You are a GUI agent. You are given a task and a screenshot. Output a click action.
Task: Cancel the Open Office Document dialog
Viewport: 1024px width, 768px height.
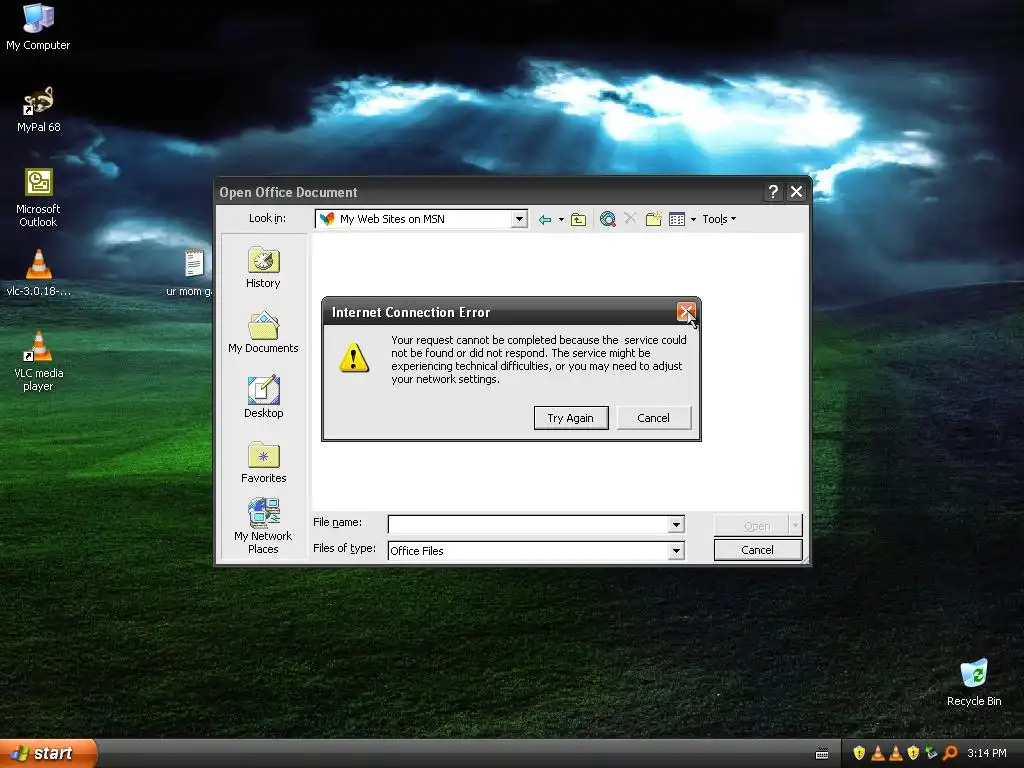[758, 550]
